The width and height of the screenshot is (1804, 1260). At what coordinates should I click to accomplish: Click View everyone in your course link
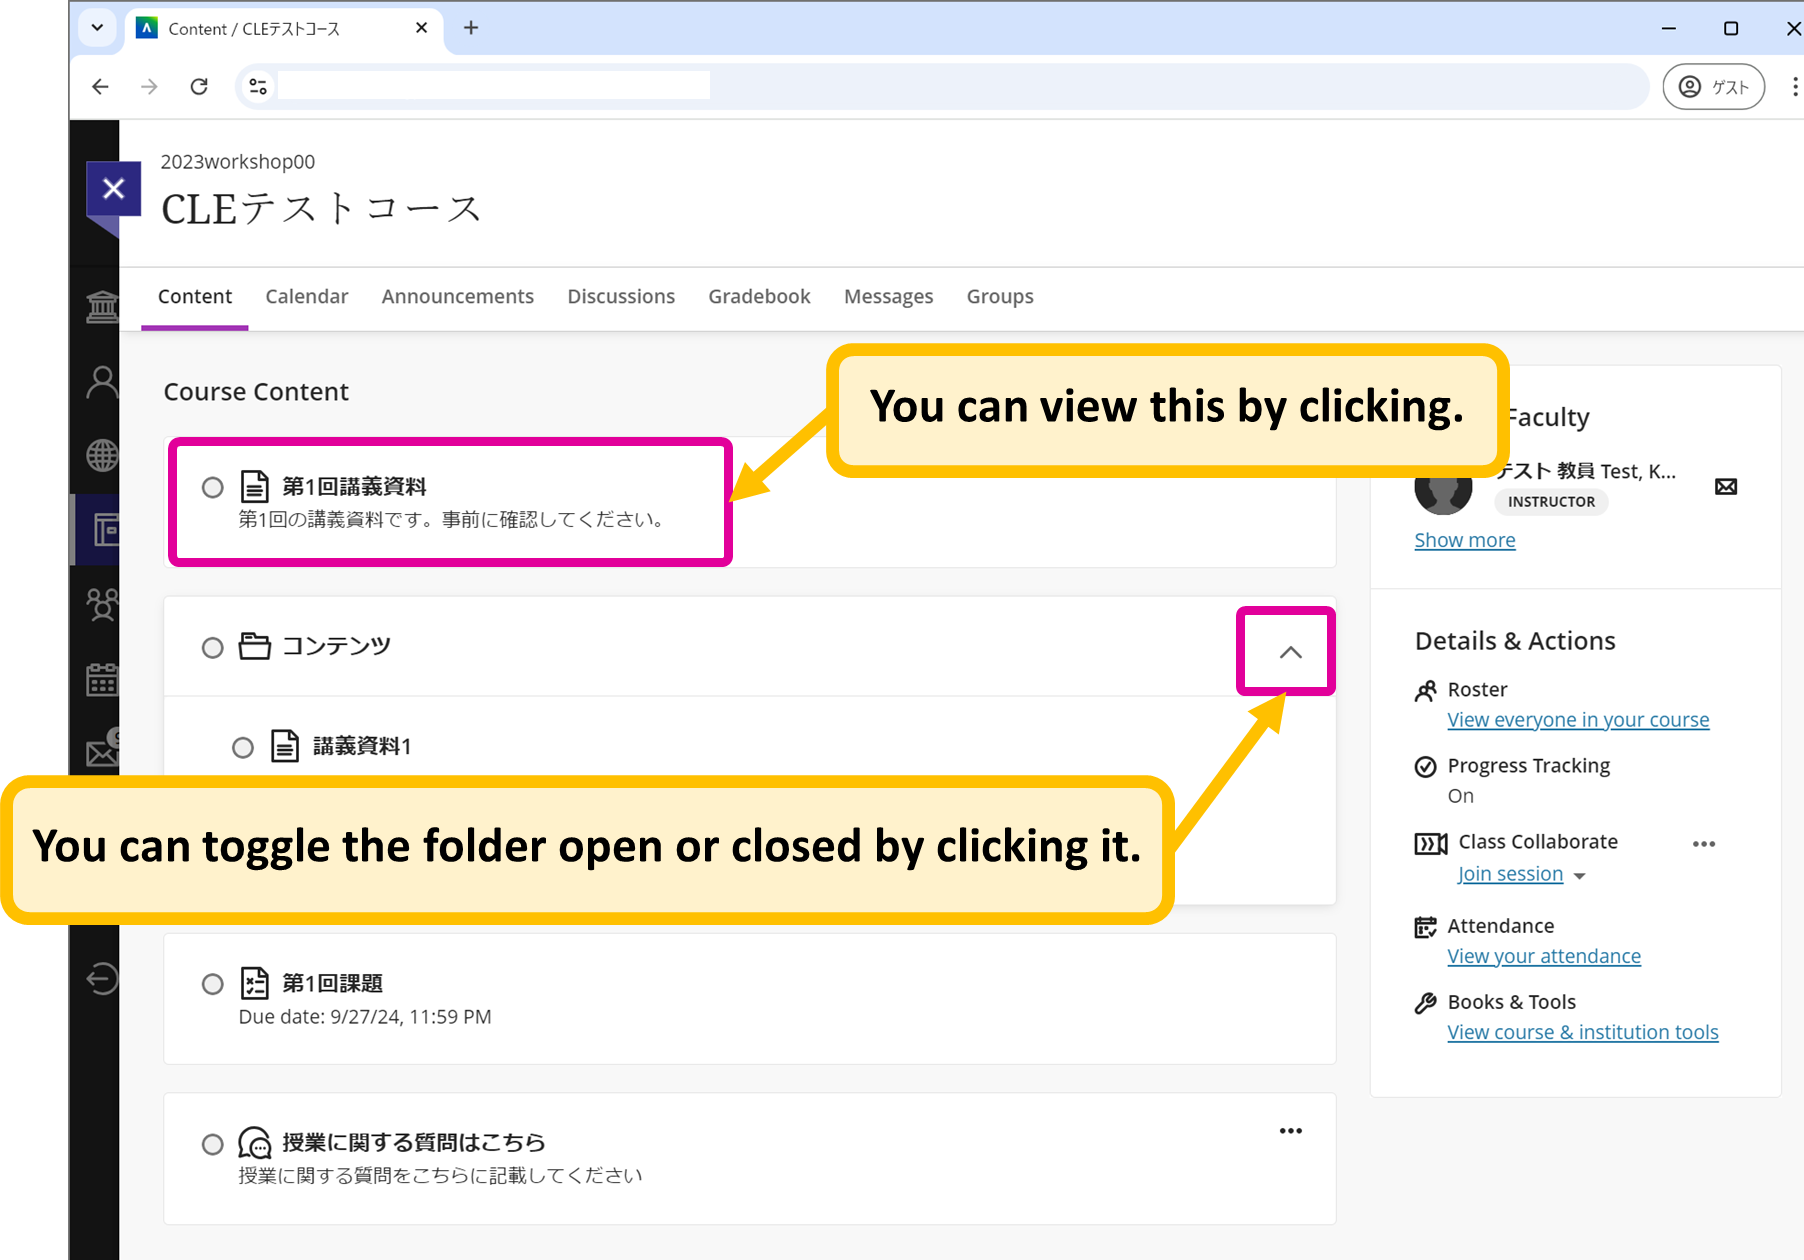coord(1578,719)
